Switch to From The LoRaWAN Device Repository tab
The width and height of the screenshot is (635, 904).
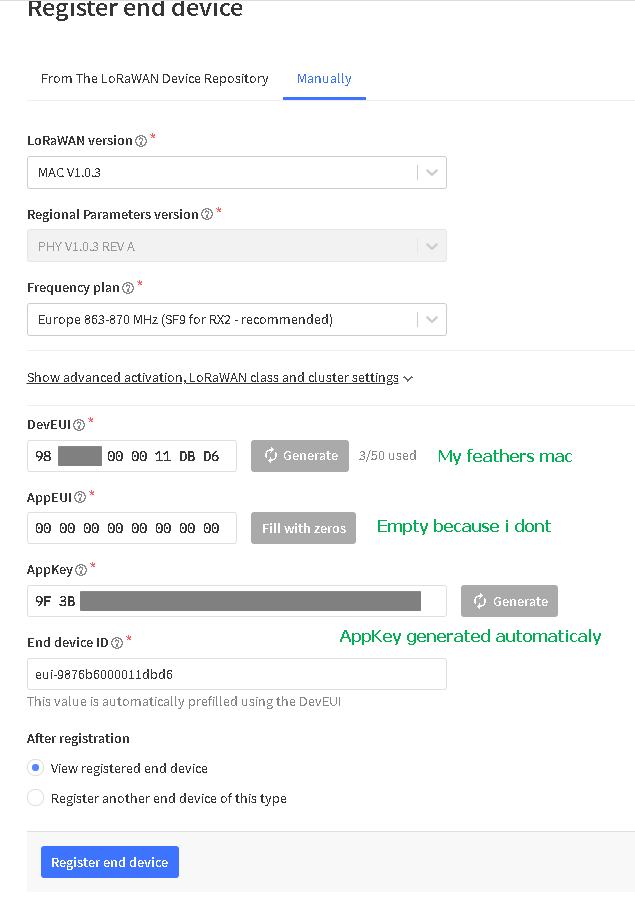point(155,78)
